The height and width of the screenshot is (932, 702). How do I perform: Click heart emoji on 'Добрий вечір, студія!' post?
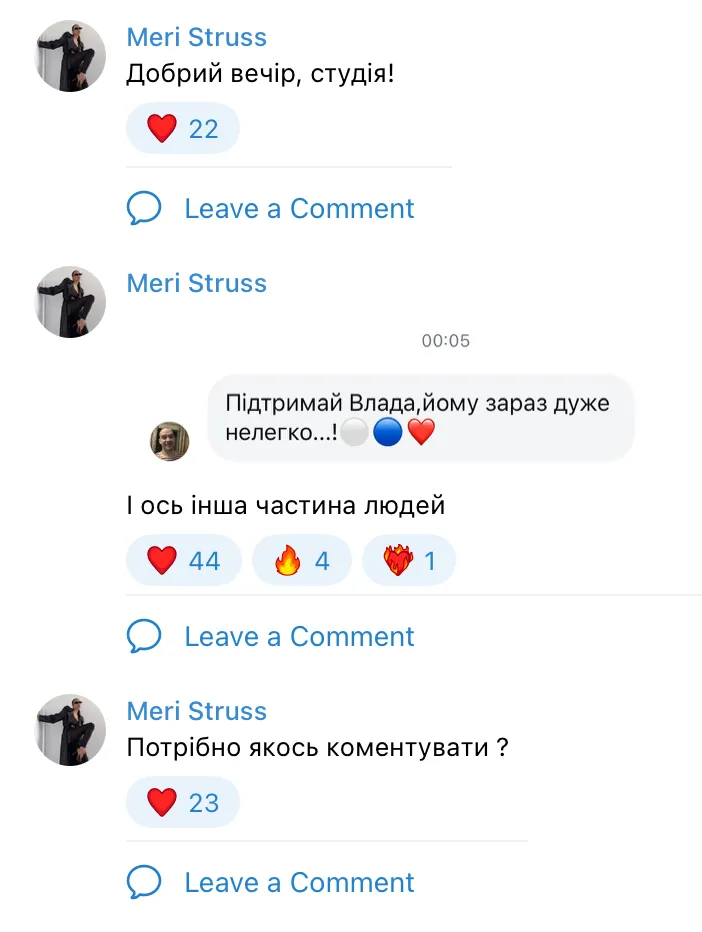(x=161, y=129)
